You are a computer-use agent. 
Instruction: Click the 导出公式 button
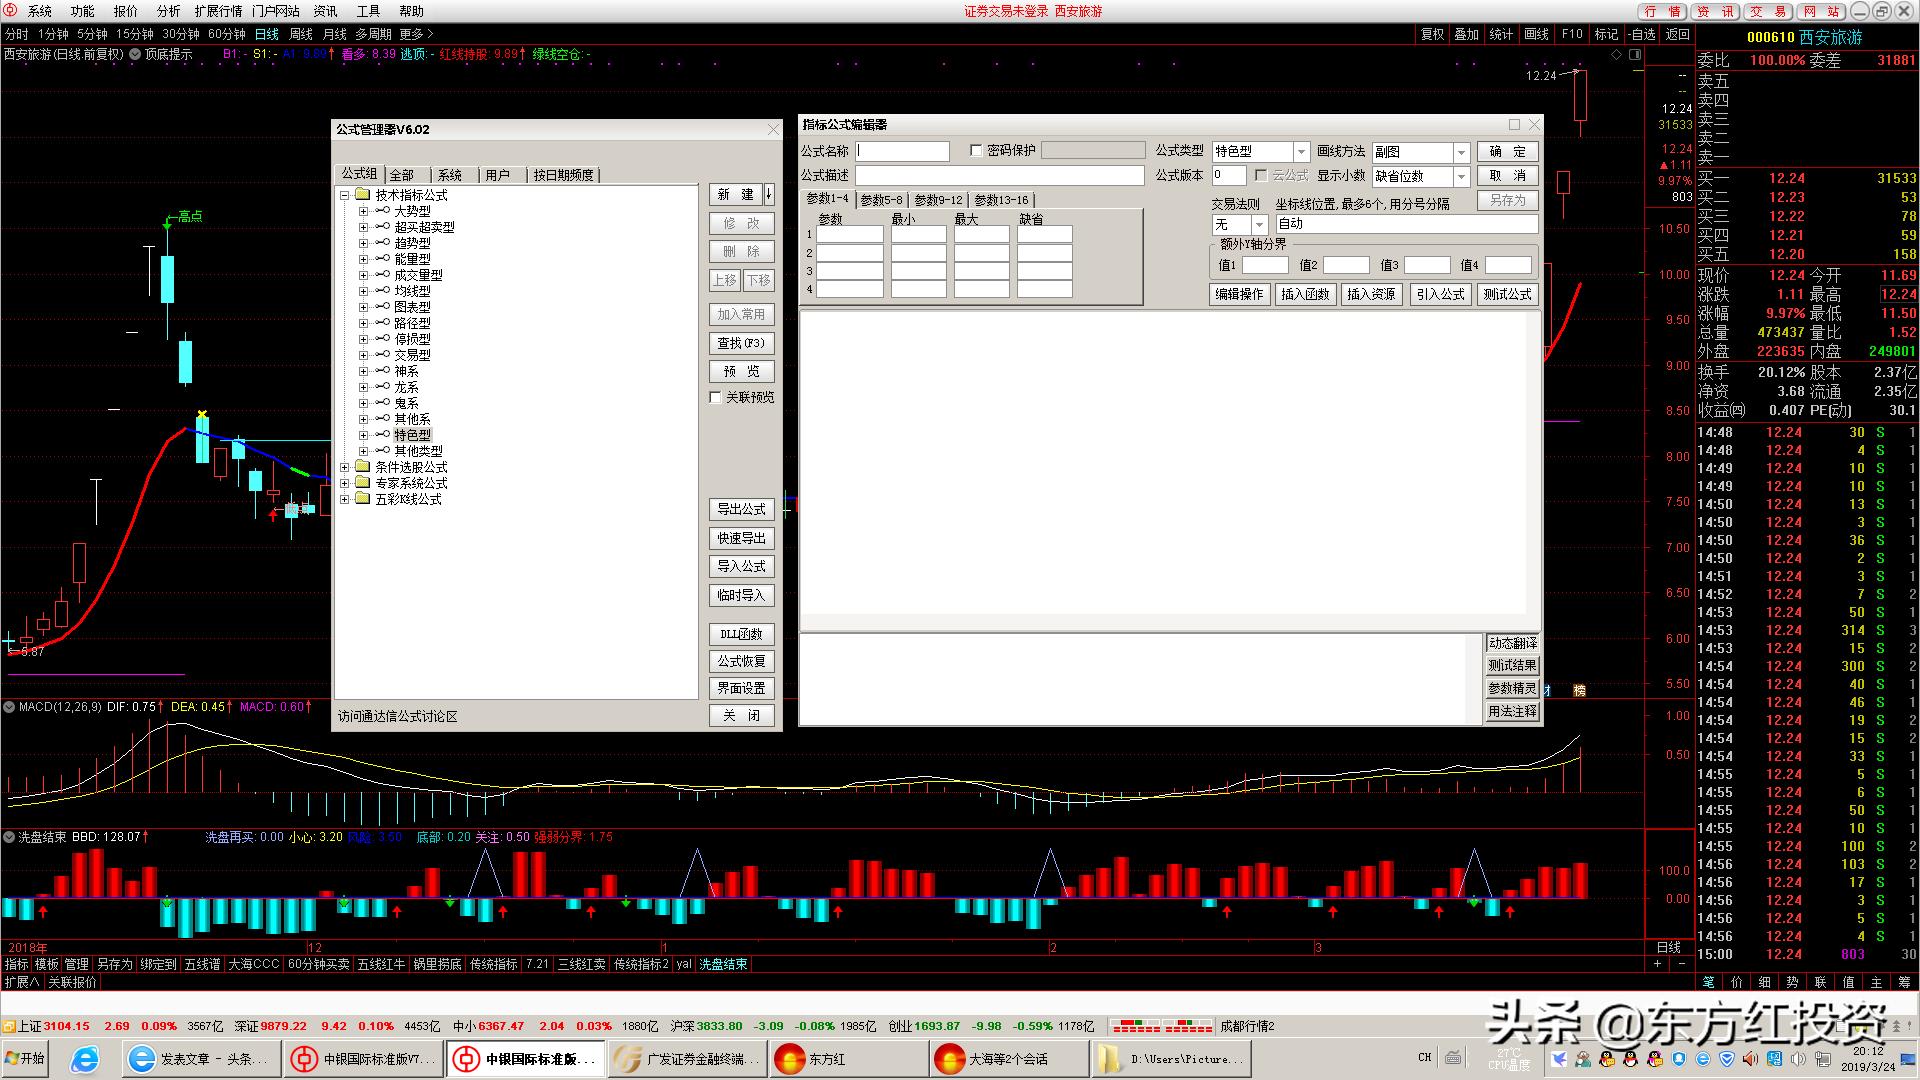(741, 509)
